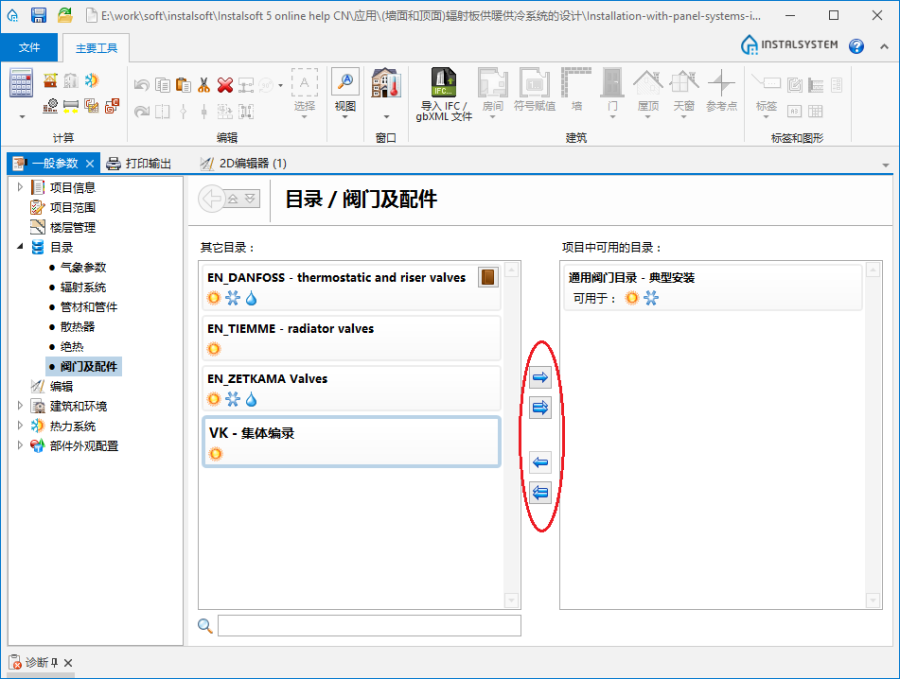Close the 诊断 panel
The image size is (900, 679).
(x=68, y=663)
